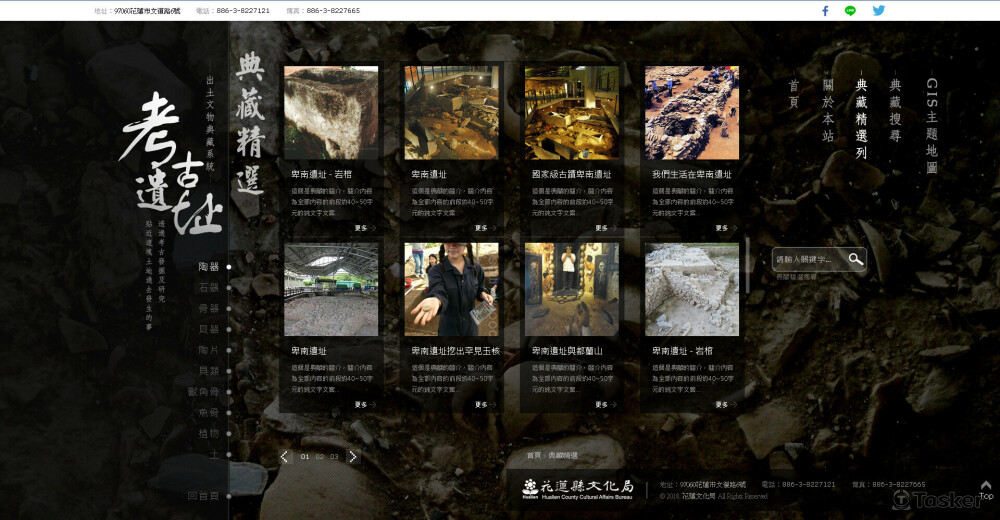This screenshot has width=1000, height=520.
Task: Click the Hualien Cultural Affairs Bureau logo
Action: 578,488
